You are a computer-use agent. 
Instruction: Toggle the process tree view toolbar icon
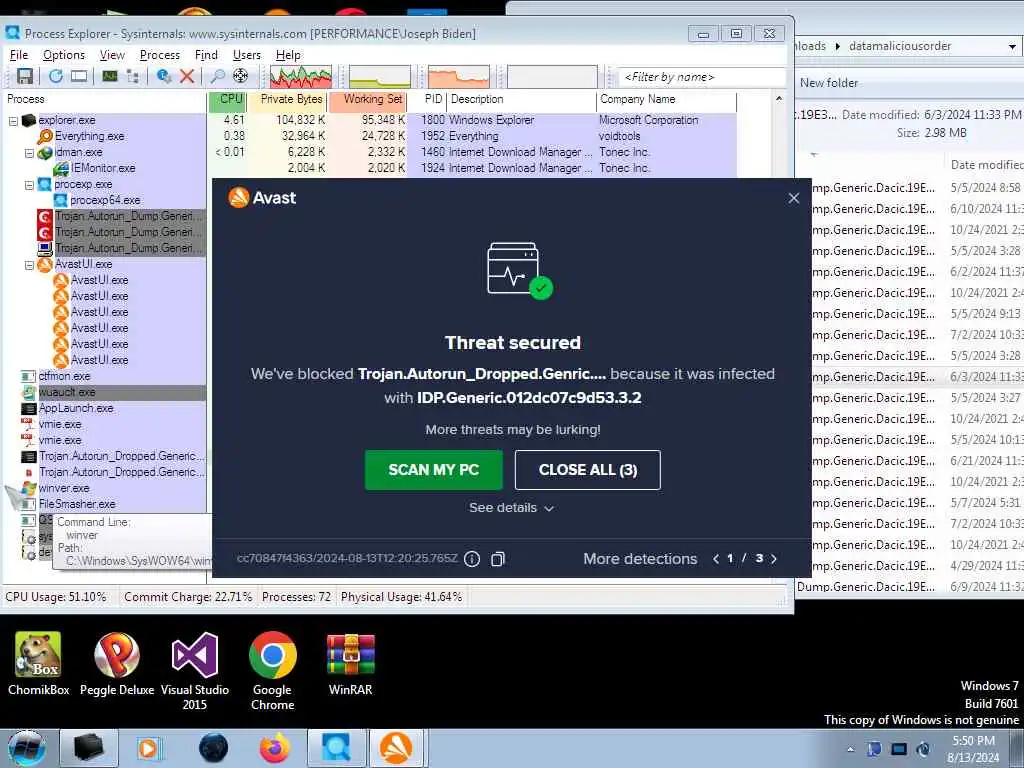point(133,76)
